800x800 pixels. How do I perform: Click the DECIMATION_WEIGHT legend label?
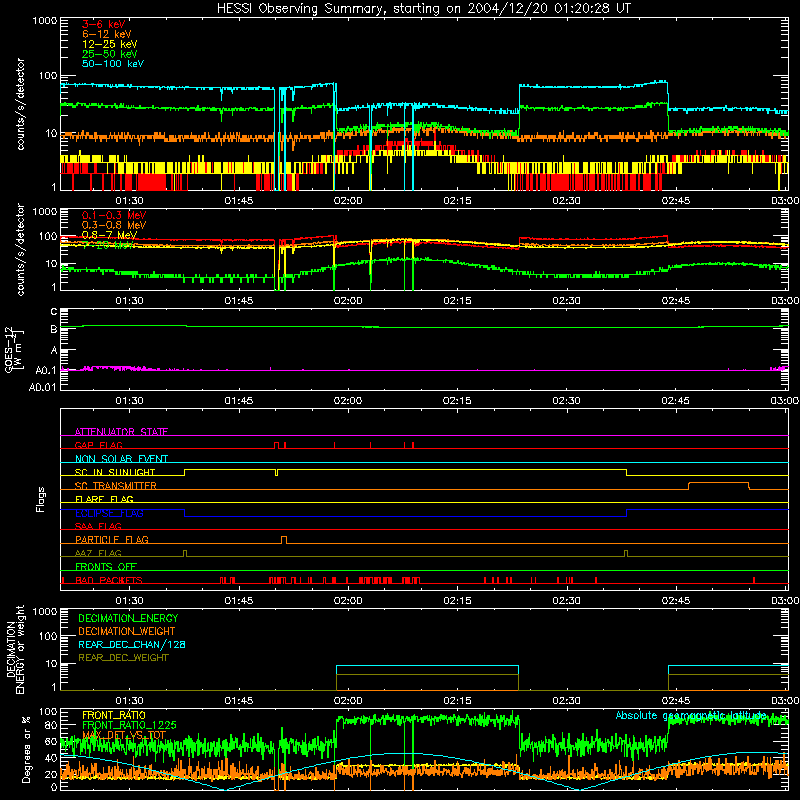(x=127, y=631)
